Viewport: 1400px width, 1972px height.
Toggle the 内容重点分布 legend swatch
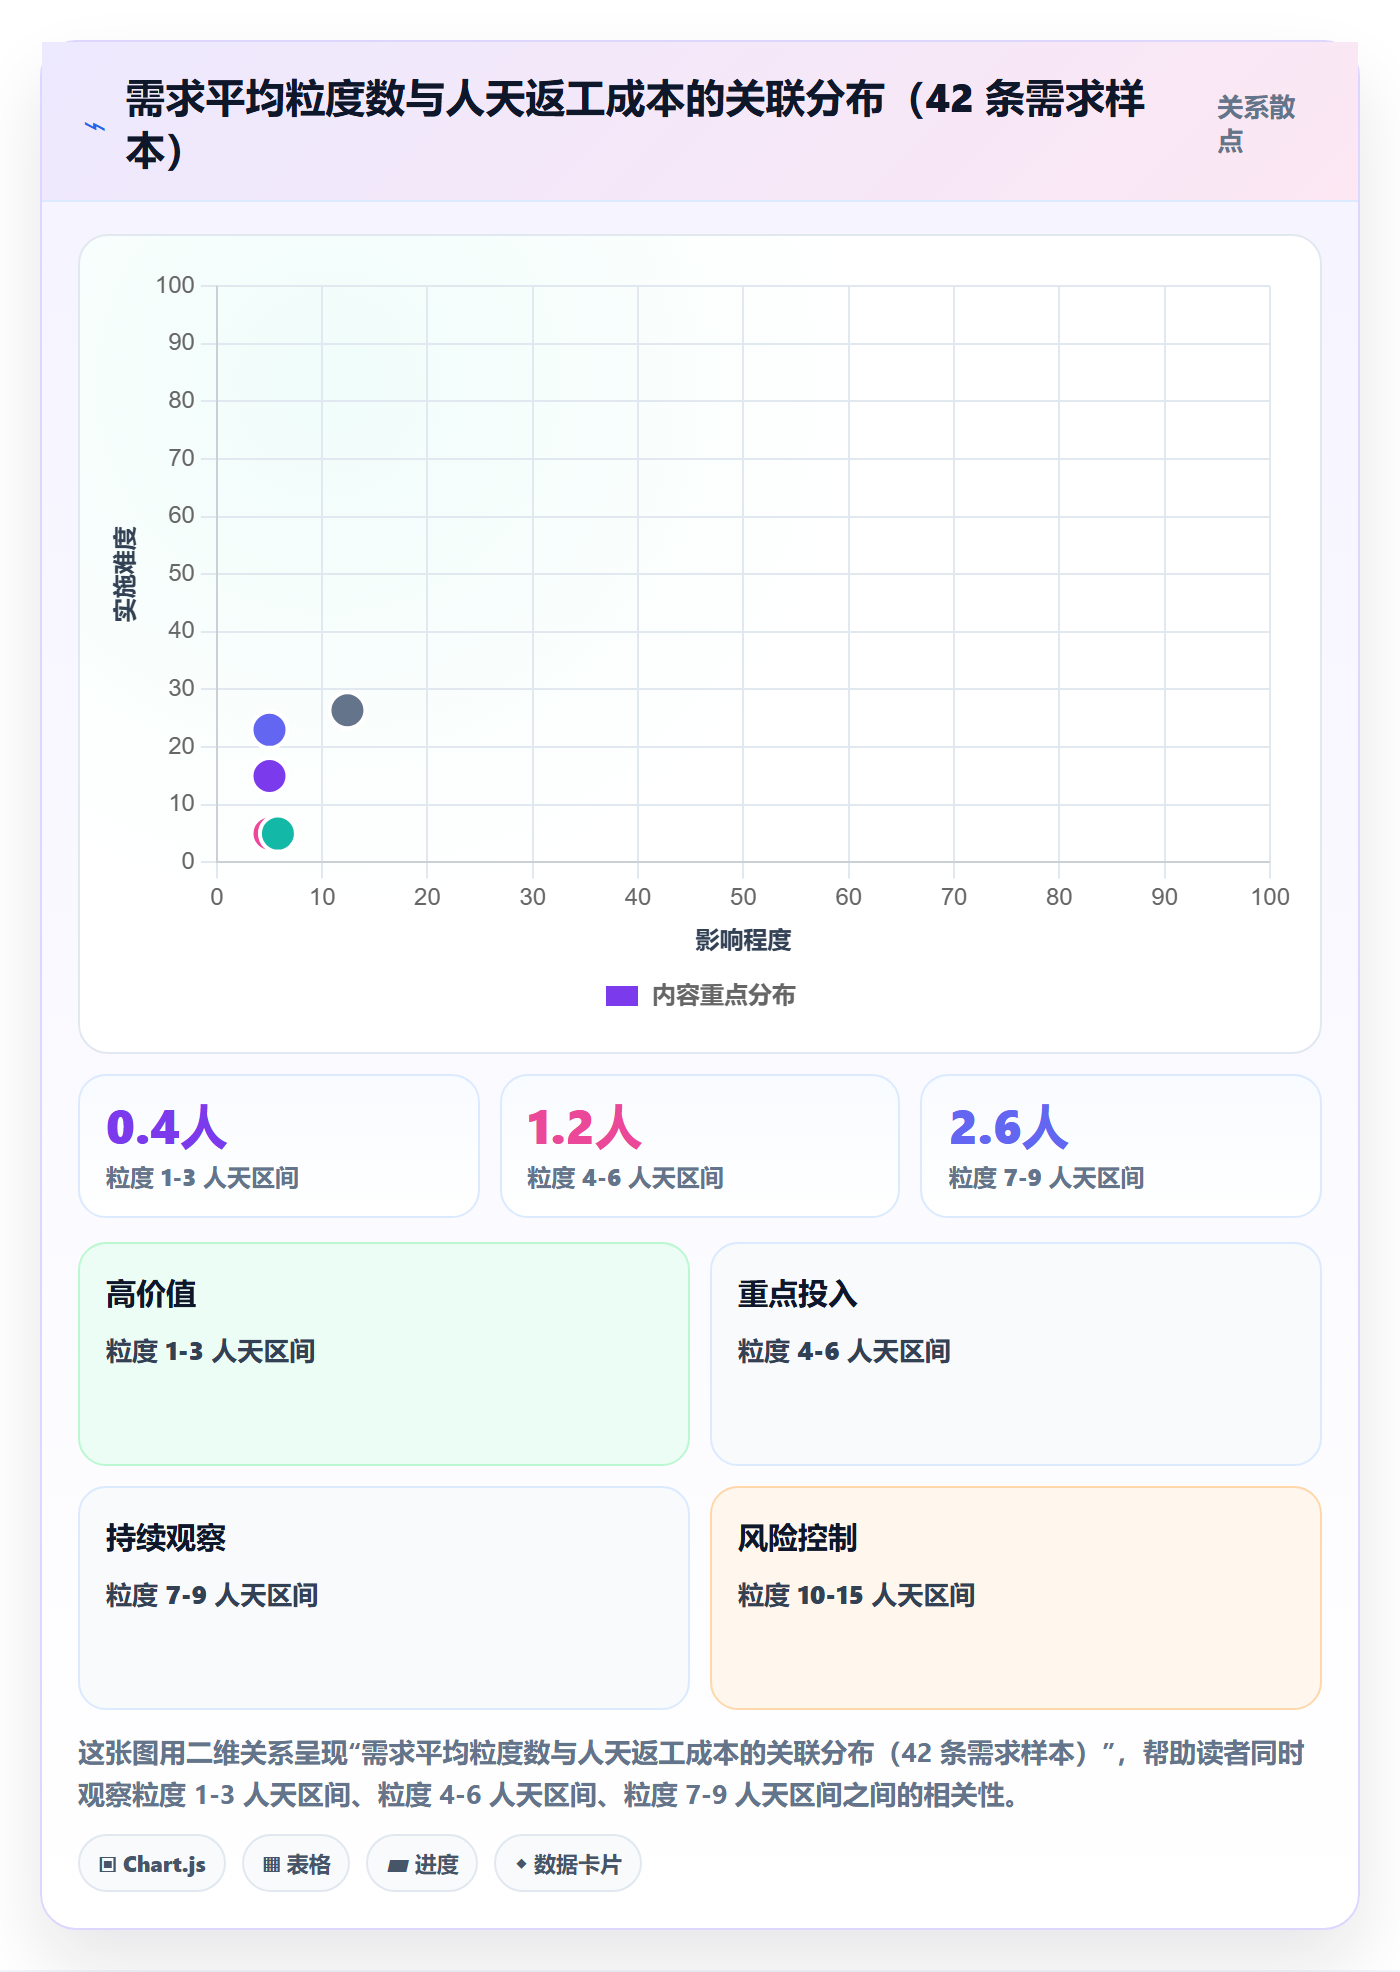click(x=621, y=996)
